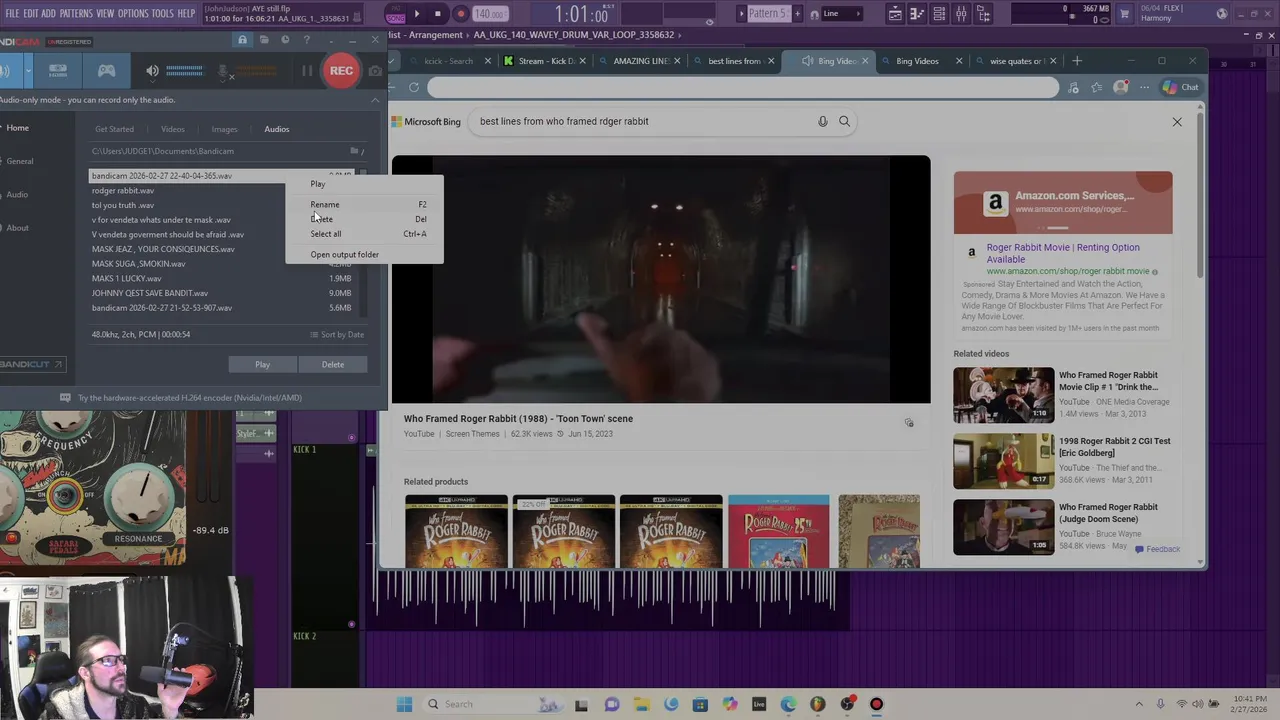1280x720 pixels.
Task: Click Bandicam's microphone icon
Action: (x=224, y=71)
